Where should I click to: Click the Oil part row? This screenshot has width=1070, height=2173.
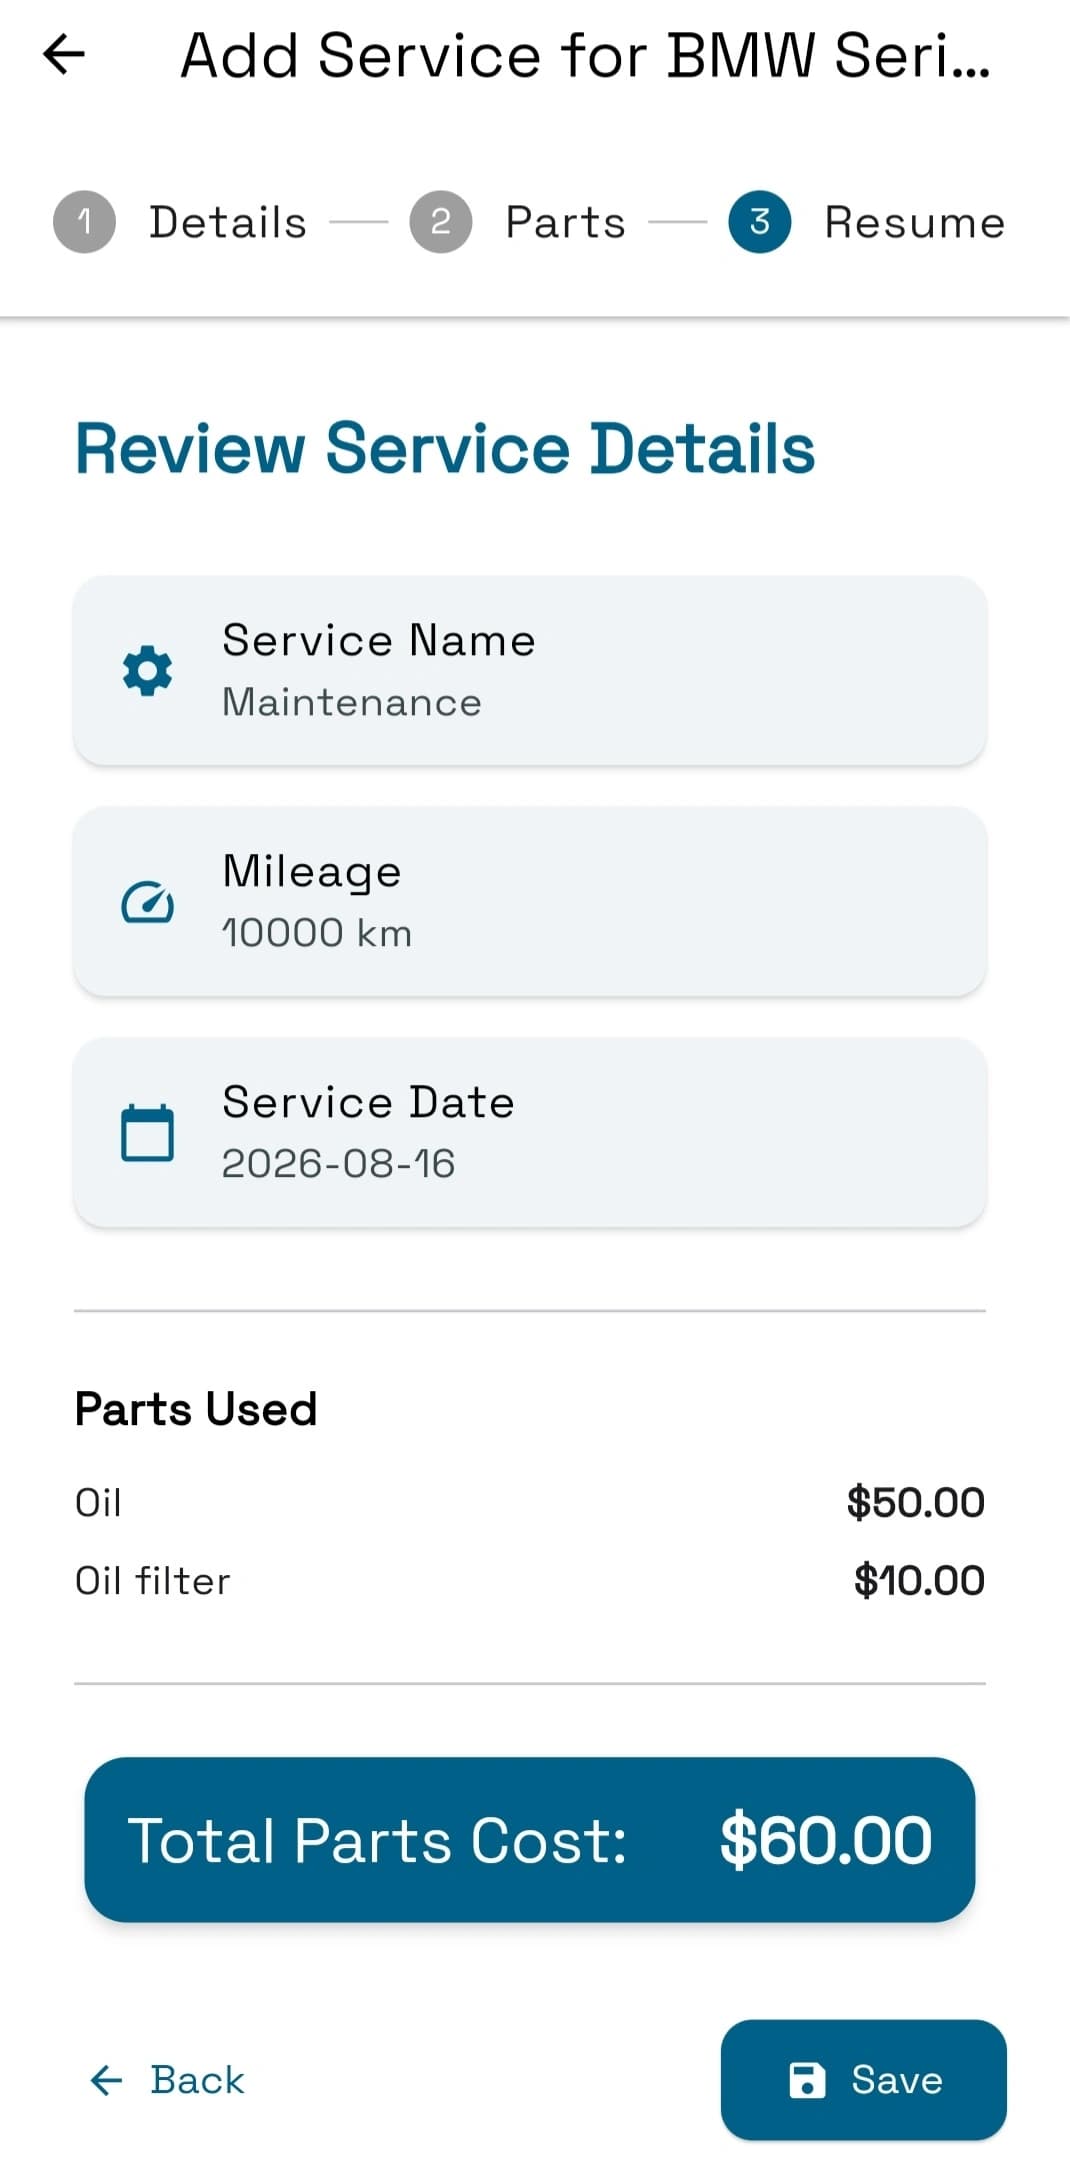(x=530, y=1502)
